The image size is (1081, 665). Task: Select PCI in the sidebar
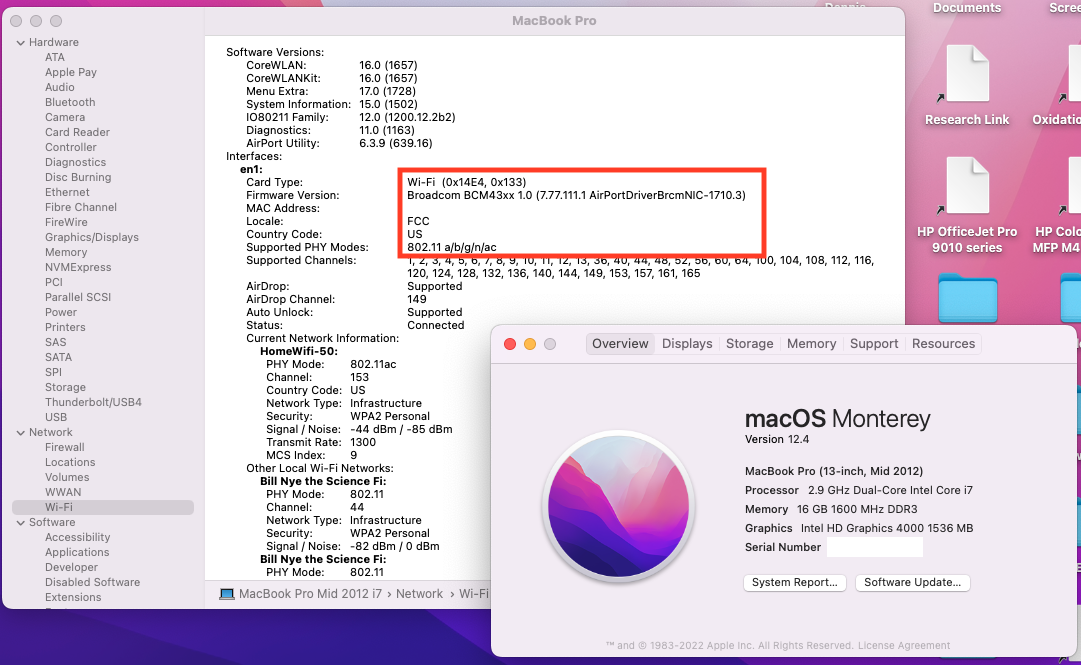click(54, 283)
